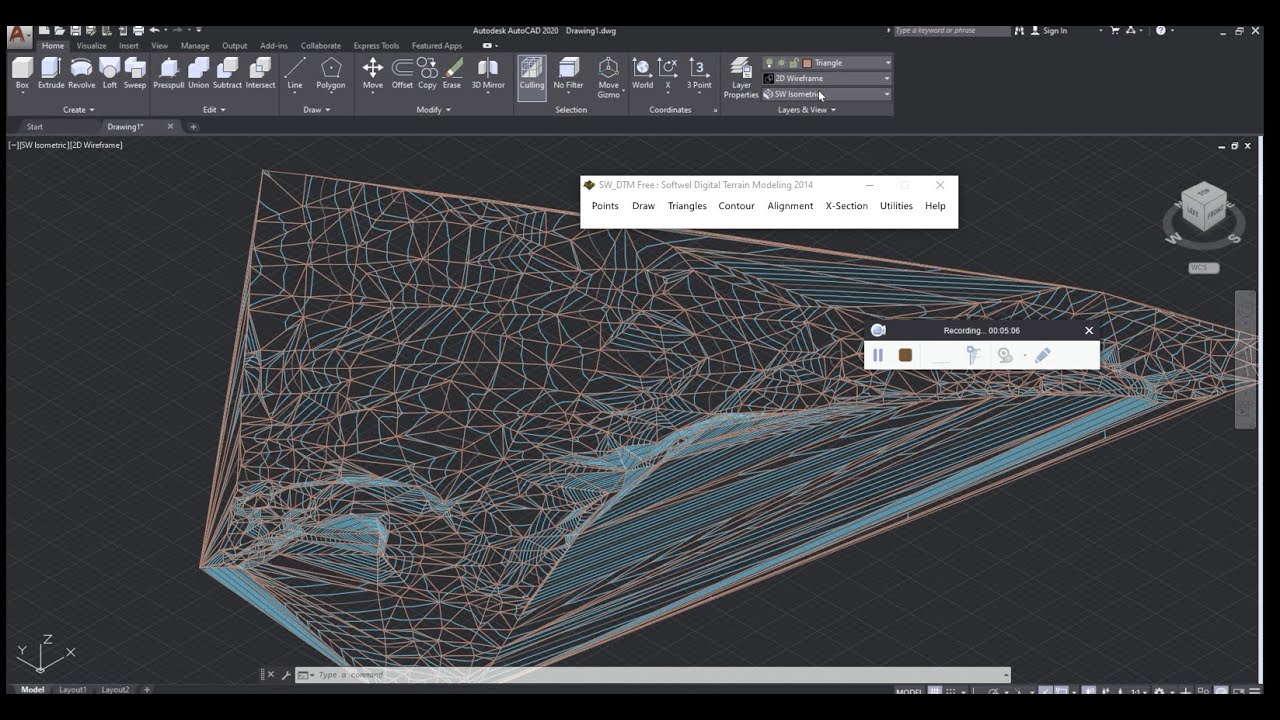Open the 3D Mirror tool
The image size is (1280, 720).
[488, 73]
